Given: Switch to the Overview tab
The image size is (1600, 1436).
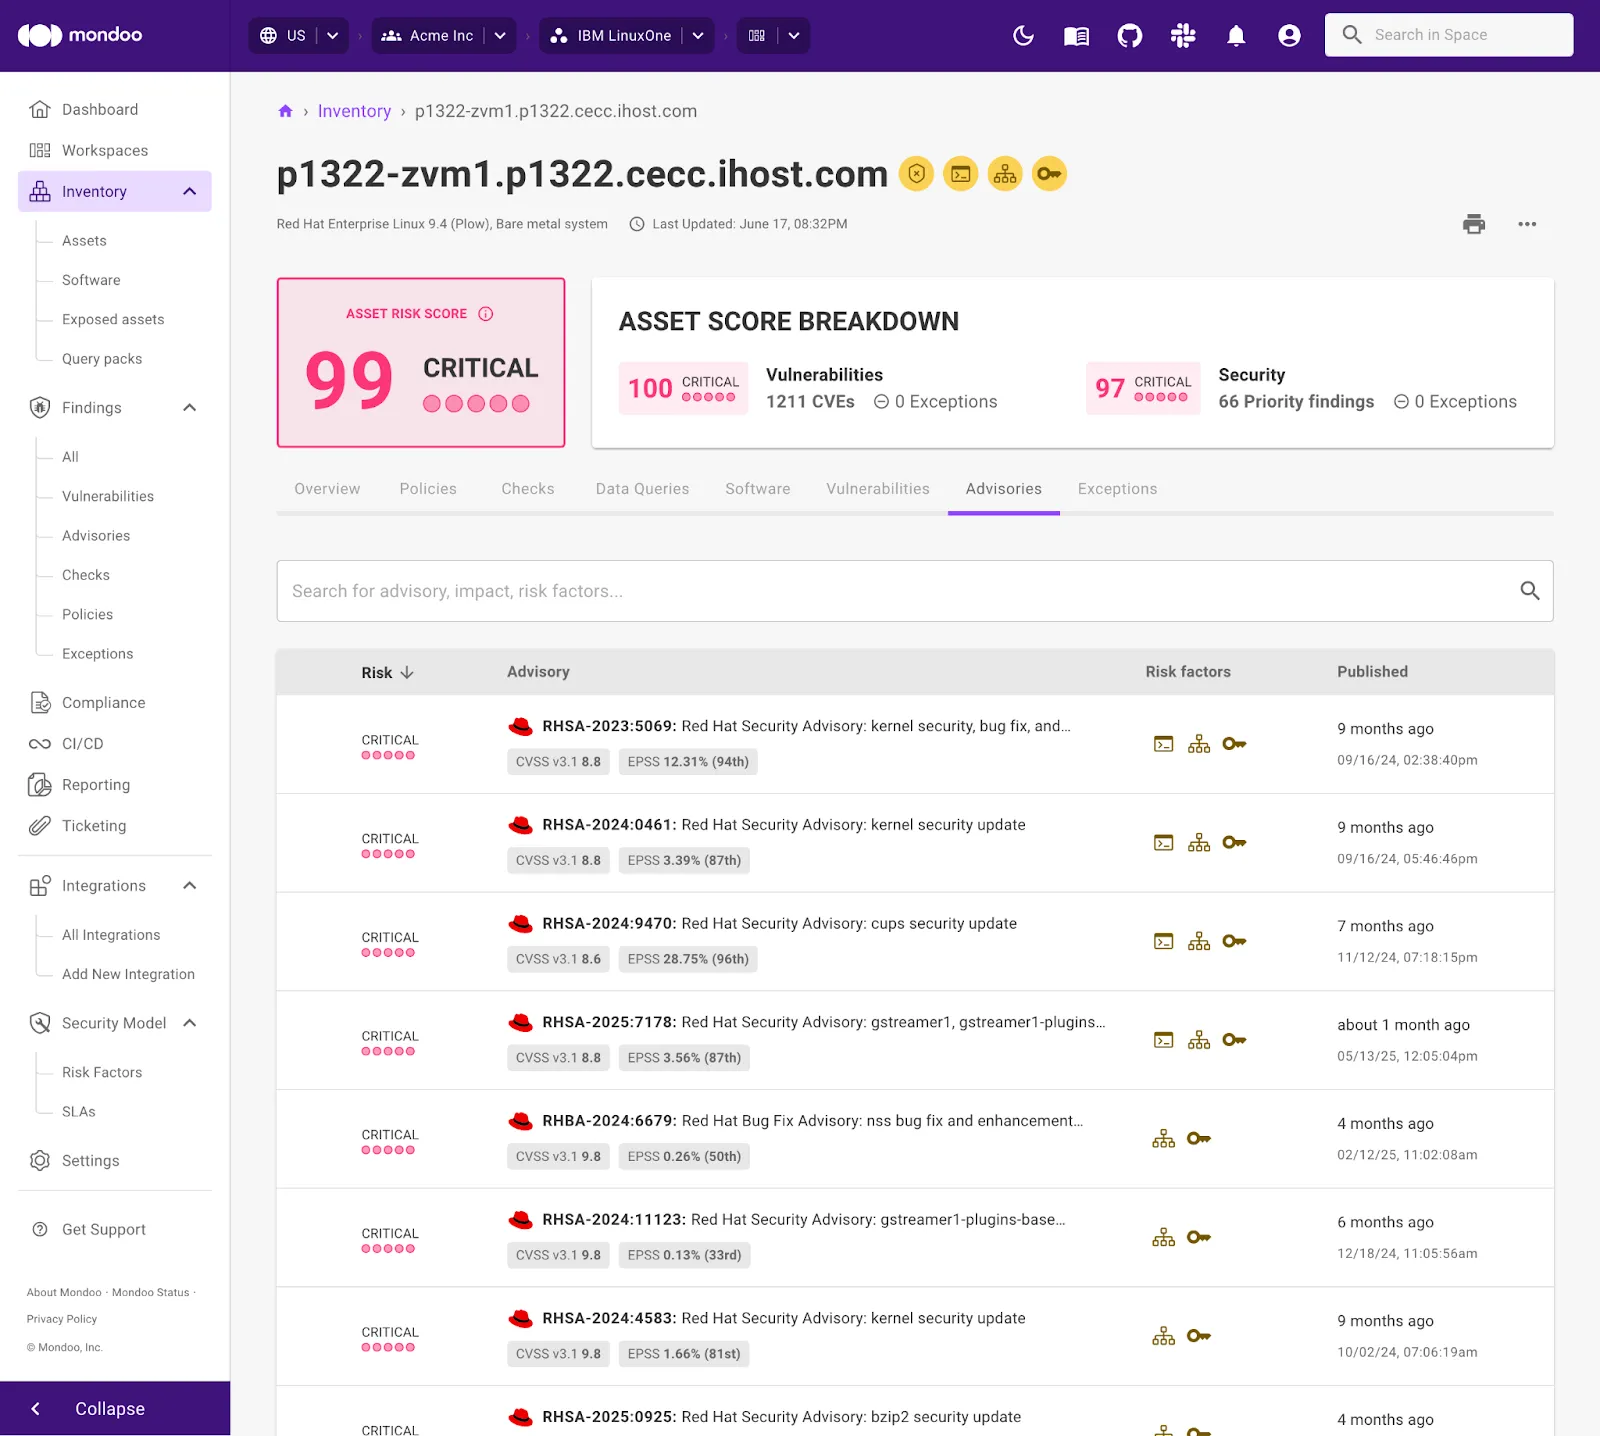Looking at the screenshot, I should (x=327, y=489).
